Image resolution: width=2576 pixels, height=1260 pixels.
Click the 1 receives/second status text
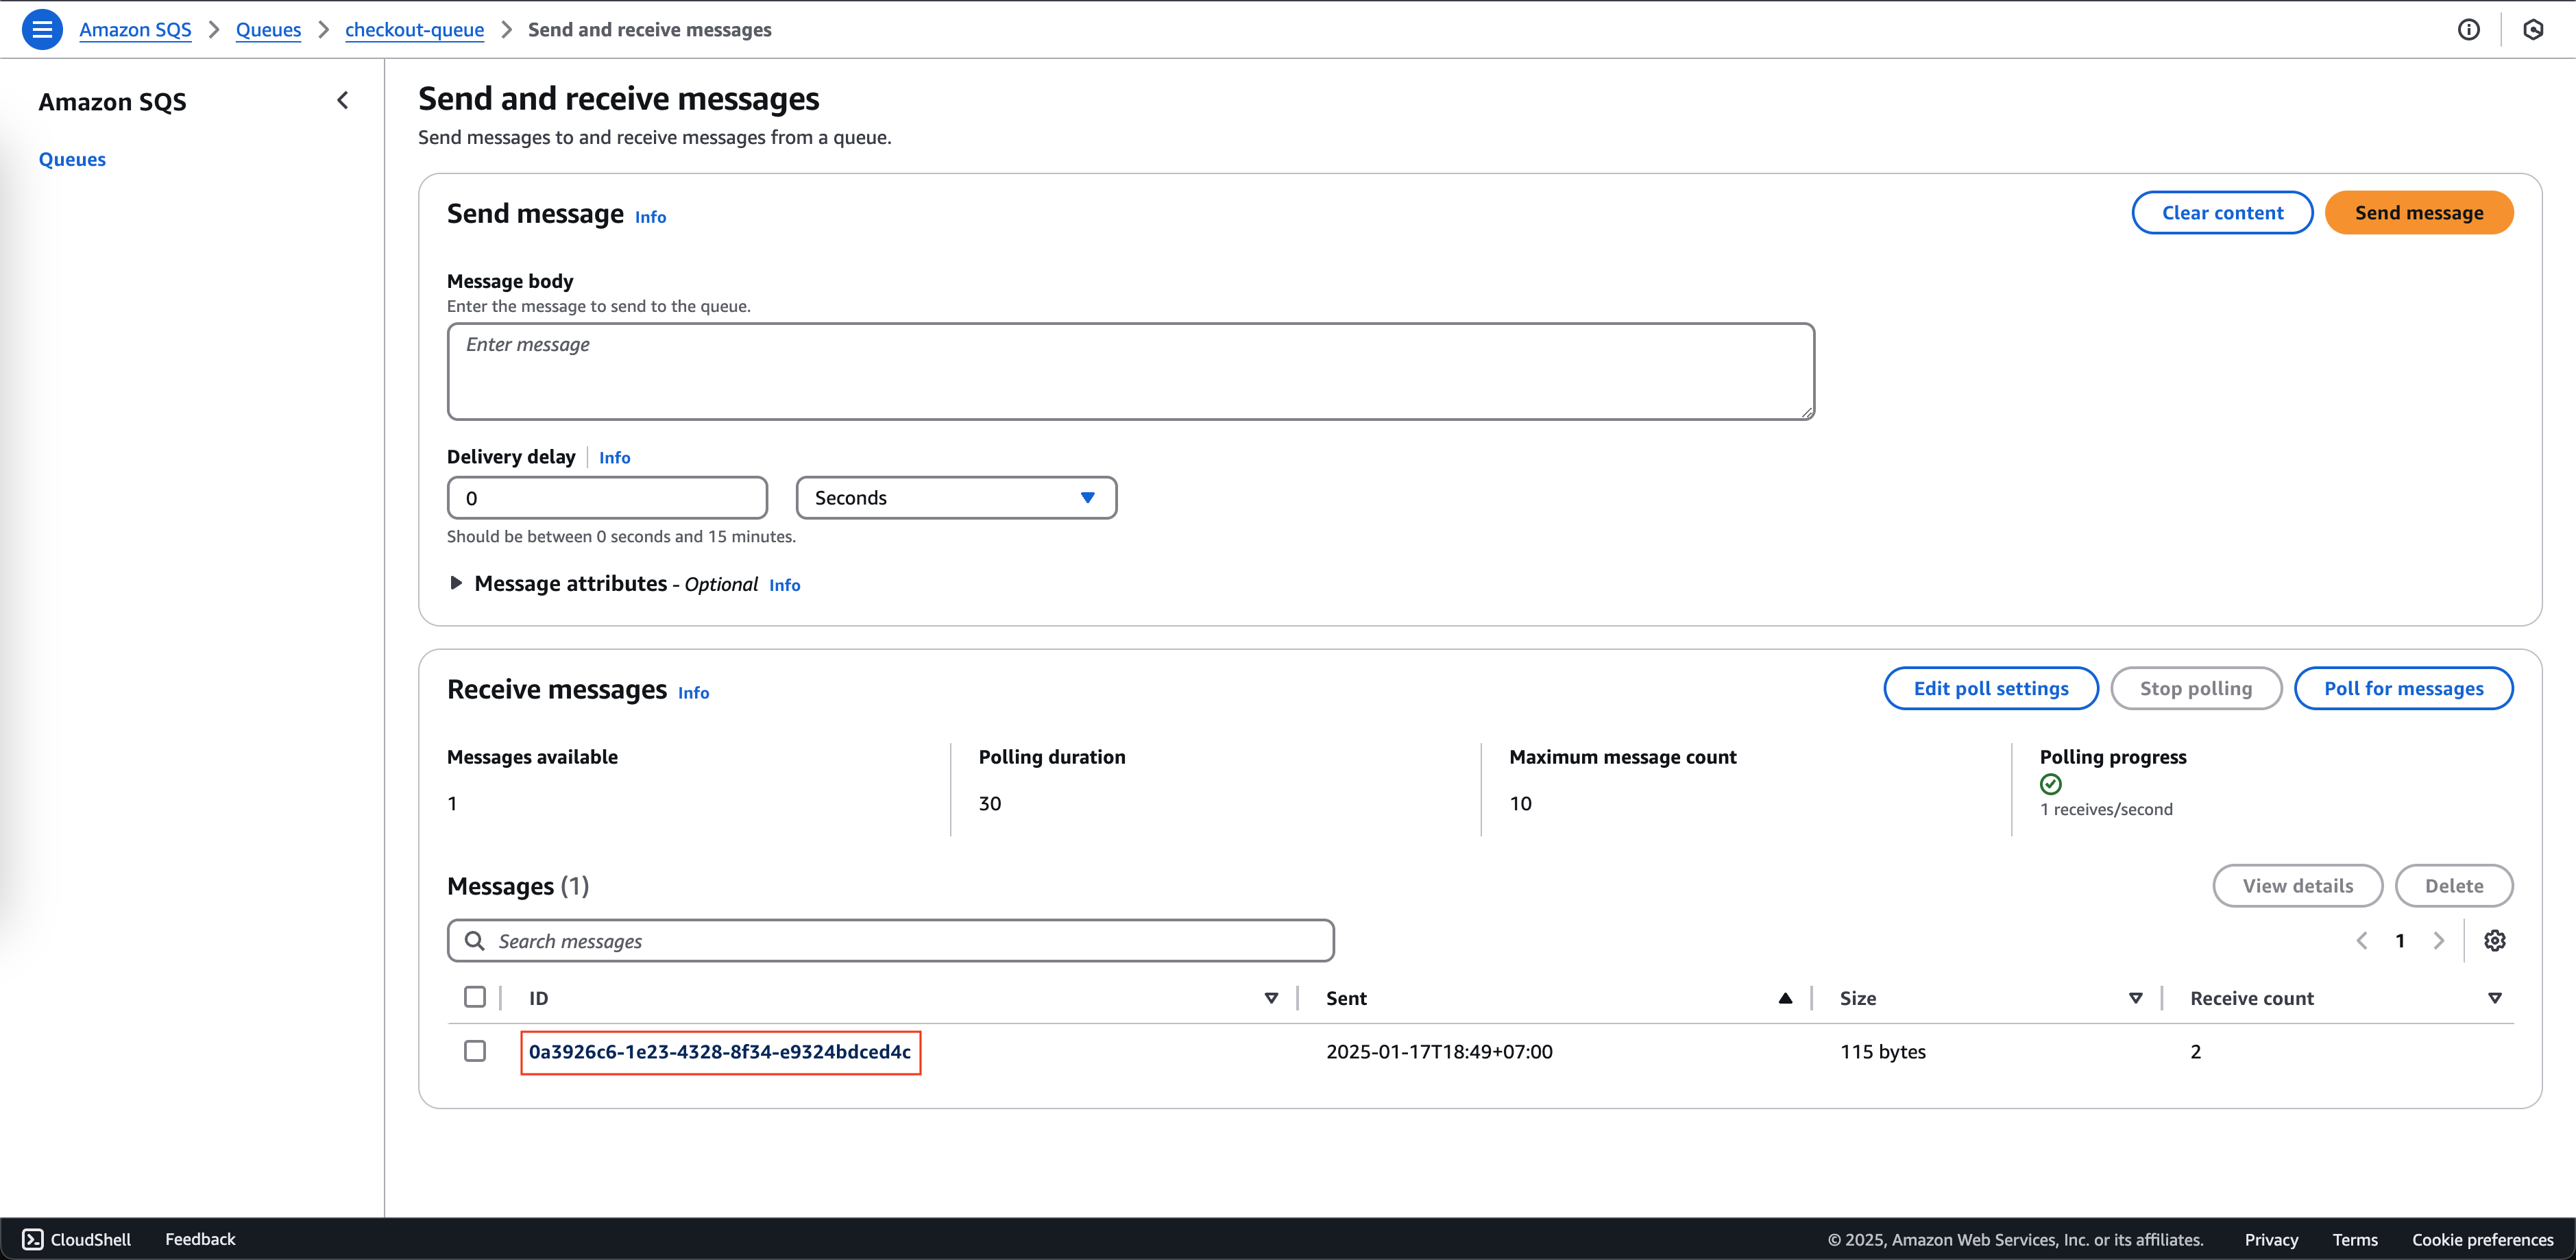(2106, 809)
